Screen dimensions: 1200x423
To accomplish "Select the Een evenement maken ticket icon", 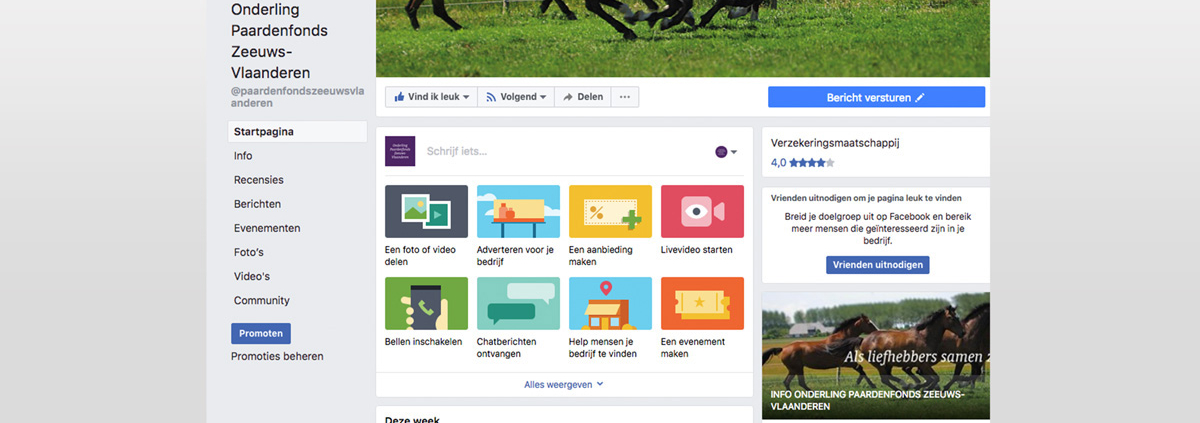I will (x=702, y=303).
